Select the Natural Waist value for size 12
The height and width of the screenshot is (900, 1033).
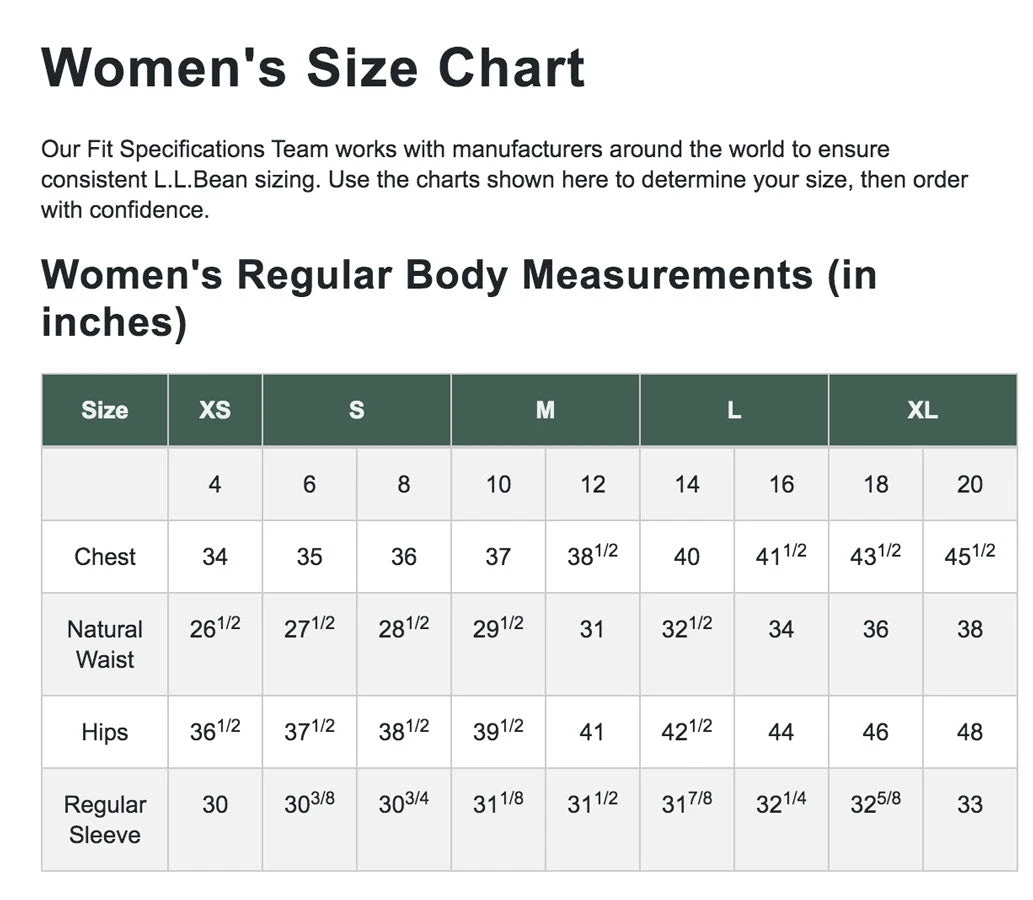click(x=592, y=630)
